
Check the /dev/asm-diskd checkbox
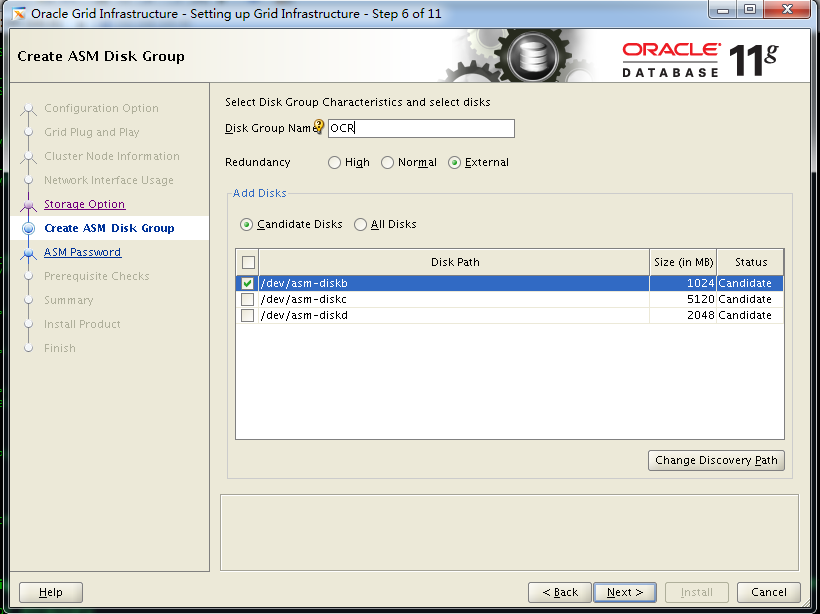click(247, 315)
